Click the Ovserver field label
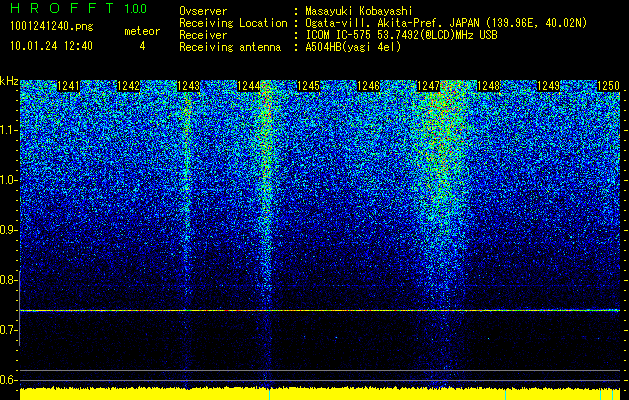Screen dimensions: 629x400 point(203,11)
